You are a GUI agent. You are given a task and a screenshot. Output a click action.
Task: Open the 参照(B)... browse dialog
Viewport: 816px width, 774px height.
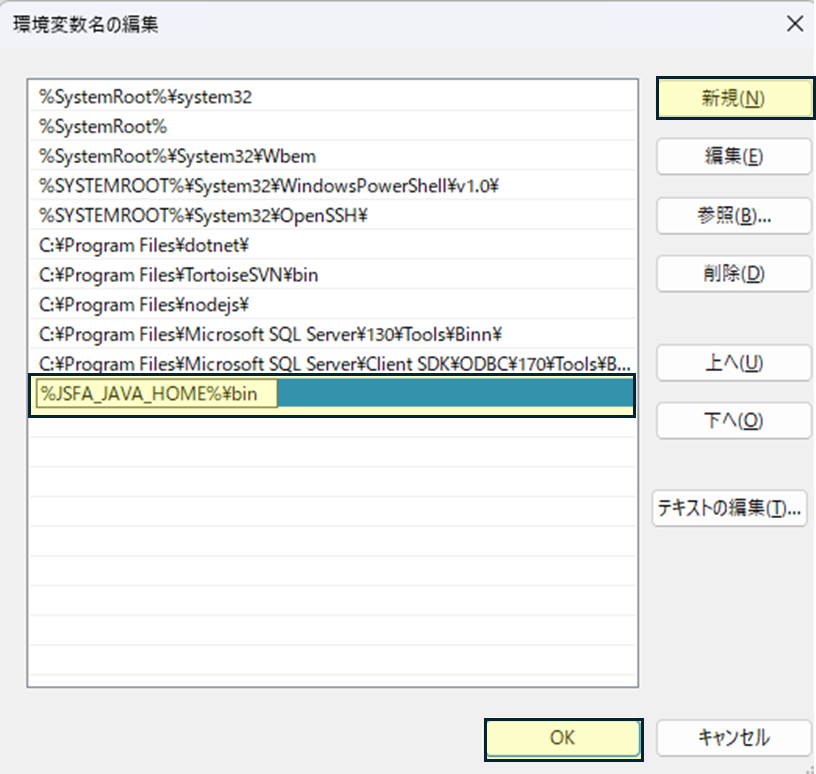click(x=733, y=216)
